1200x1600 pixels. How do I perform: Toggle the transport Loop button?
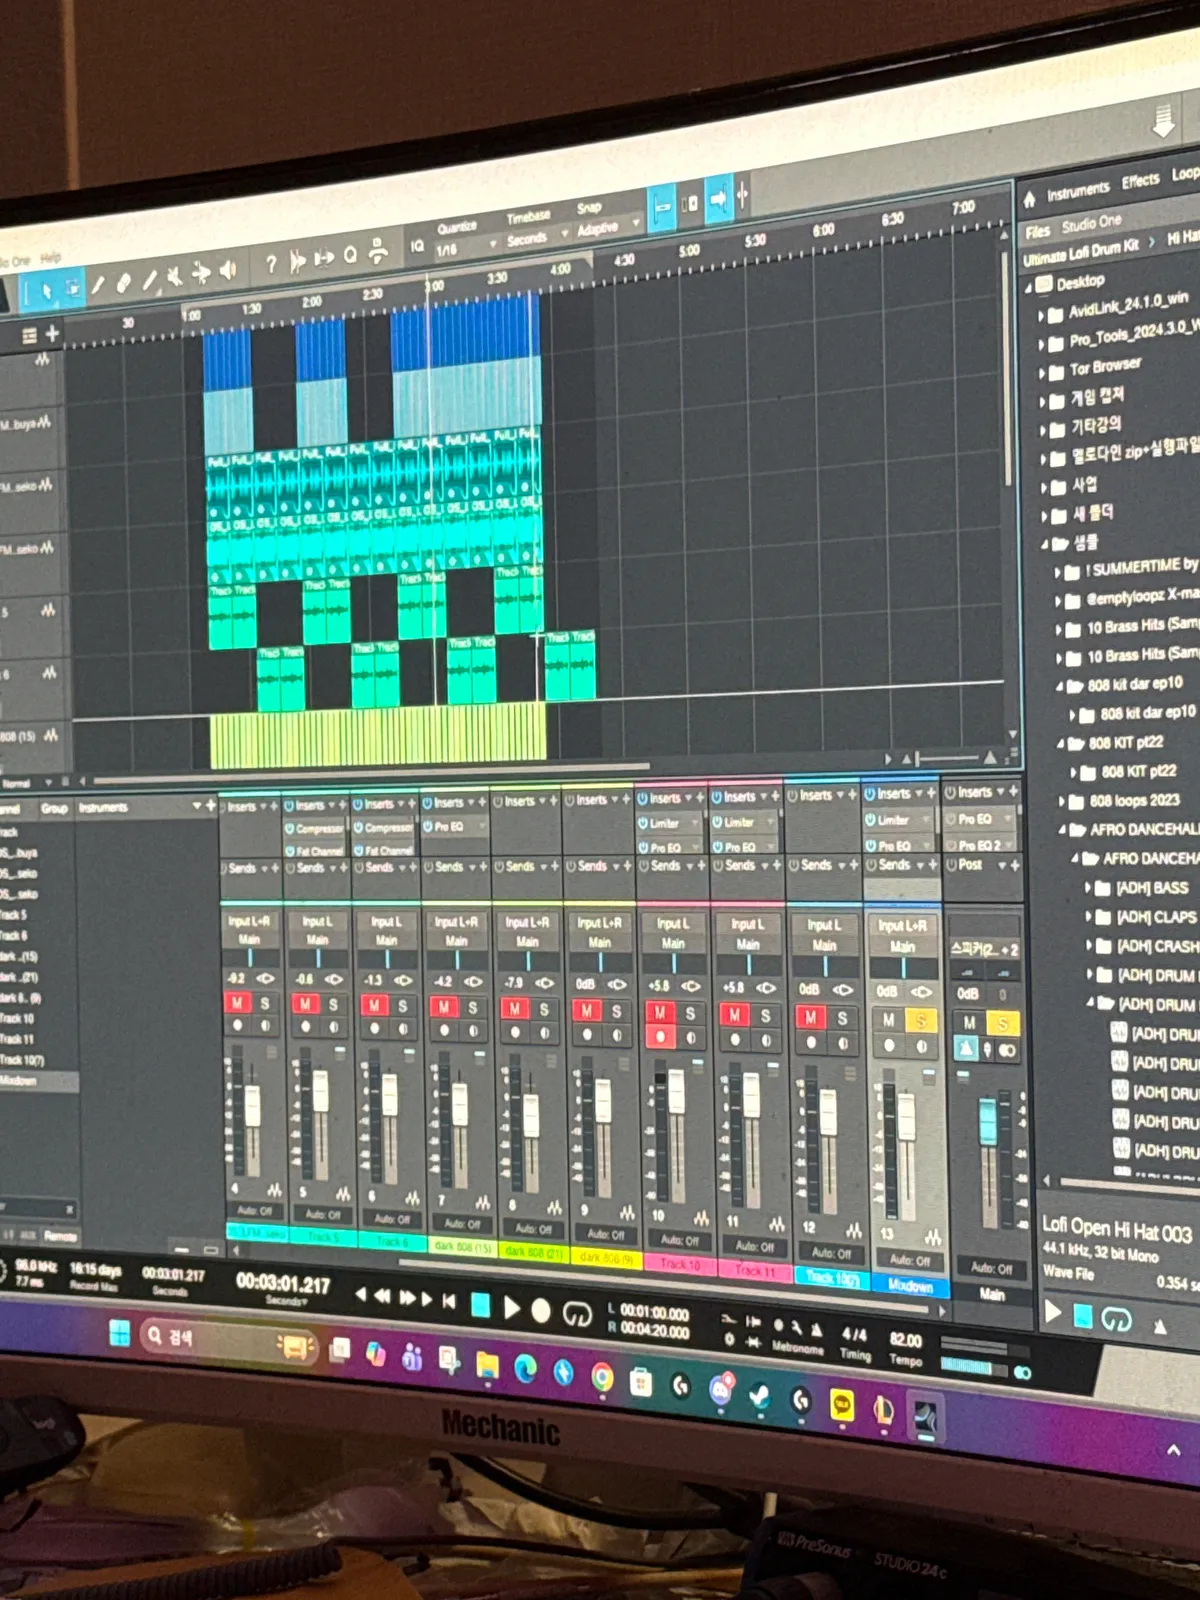[x=577, y=1313]
